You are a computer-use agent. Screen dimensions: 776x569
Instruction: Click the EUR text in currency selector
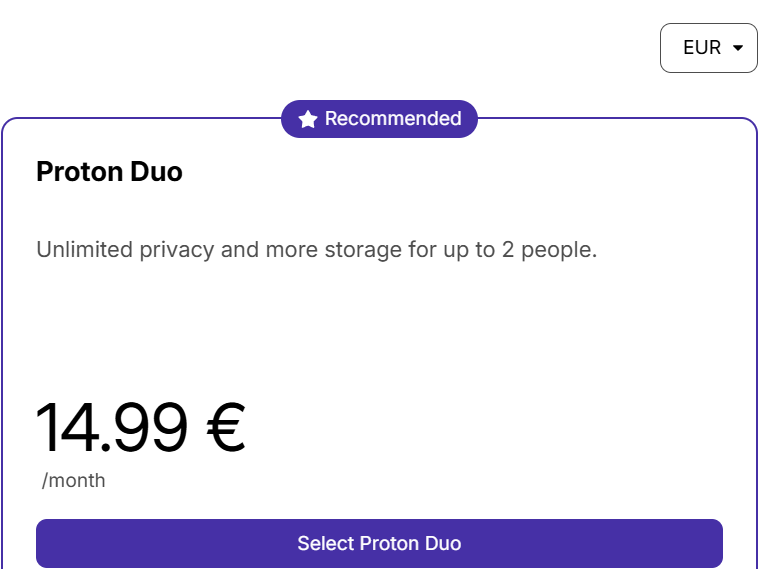point(702,48)
